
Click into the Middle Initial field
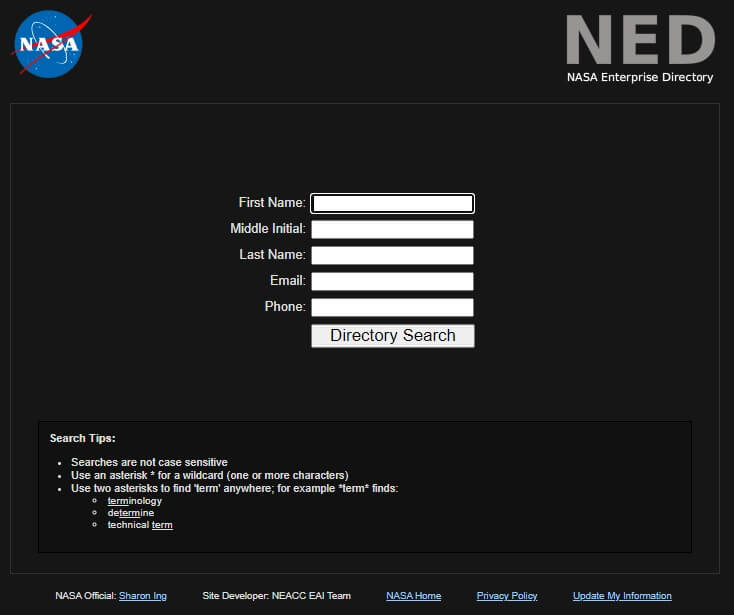coord(392,229)
